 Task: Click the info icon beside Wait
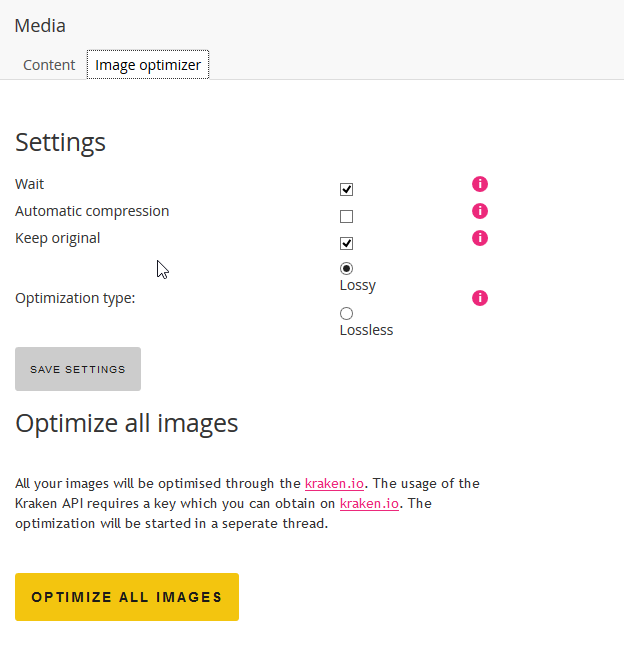[x=480, y=184]
